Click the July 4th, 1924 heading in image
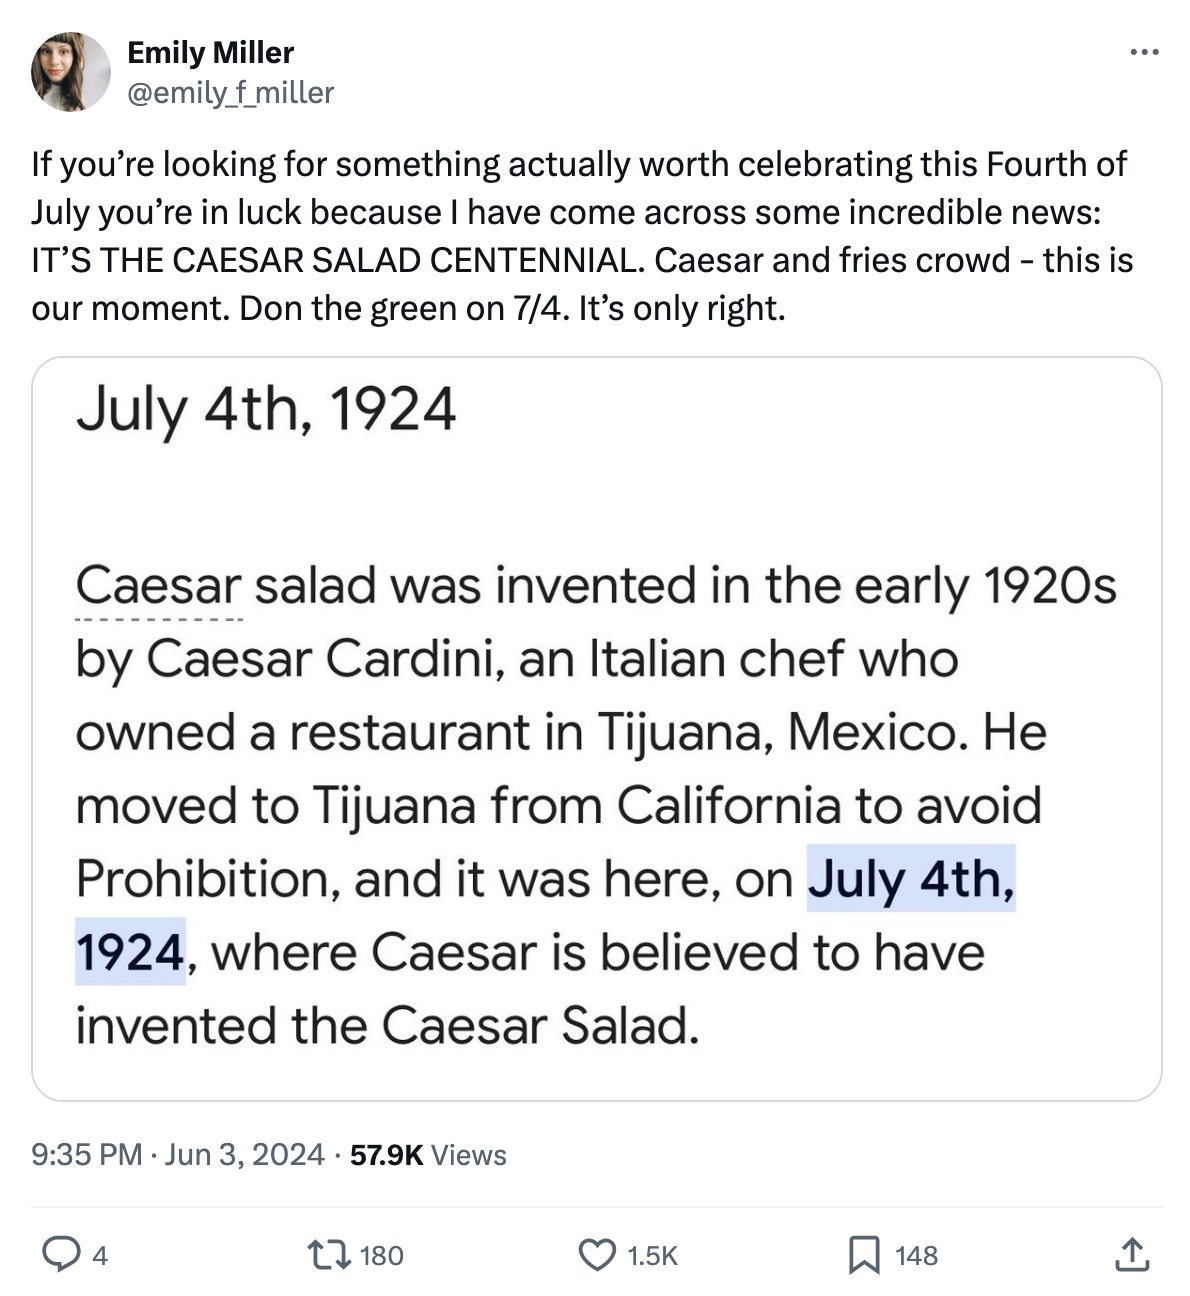This screenshot has height=1296, width=1190. point(266,410)
